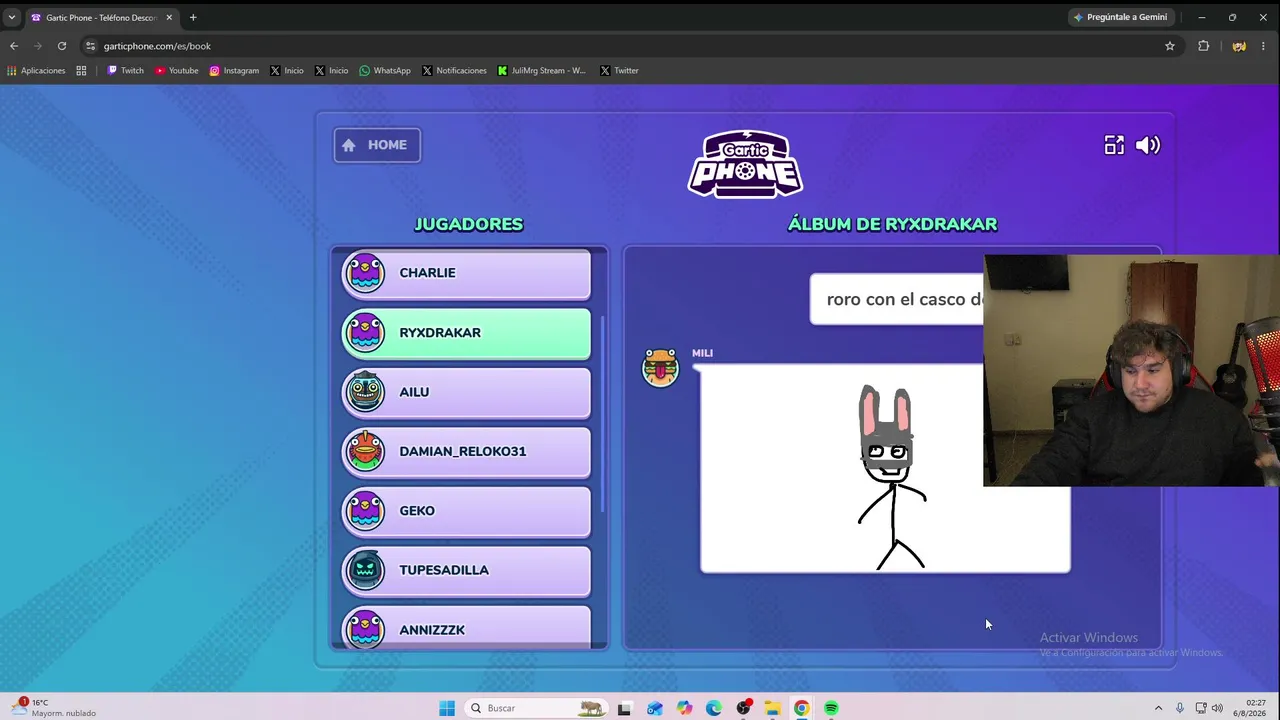1280x720 pixels.
Task: Click MILI's burger avatar in the album
Action: (660, 368)
